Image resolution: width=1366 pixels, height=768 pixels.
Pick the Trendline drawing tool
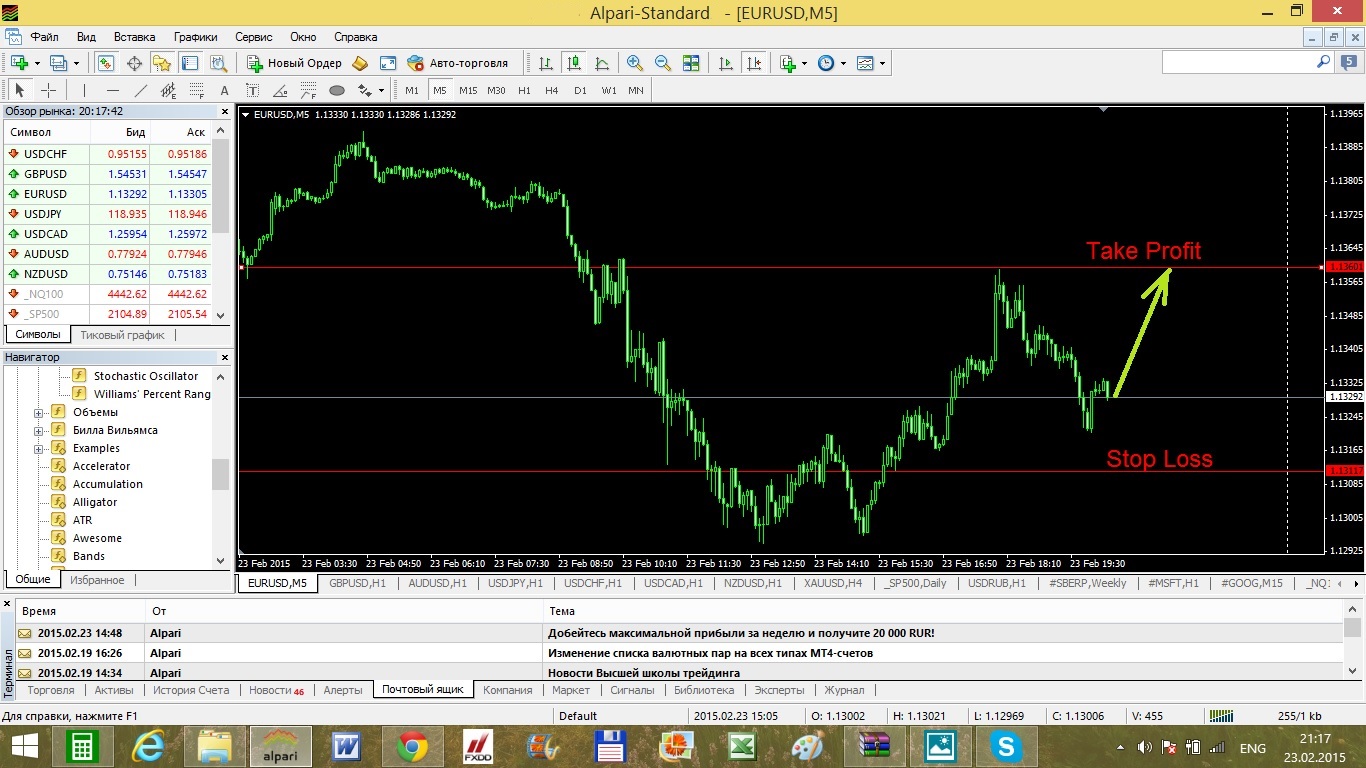[141, 90]
